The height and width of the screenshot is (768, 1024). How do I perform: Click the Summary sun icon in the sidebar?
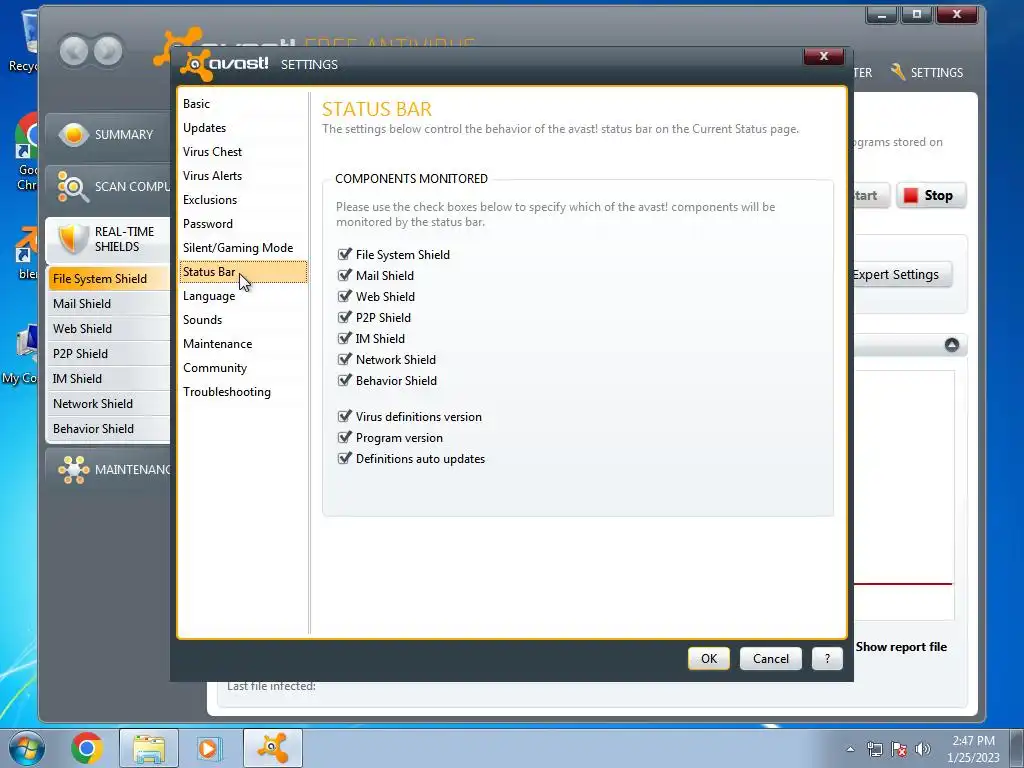(74, 135)
